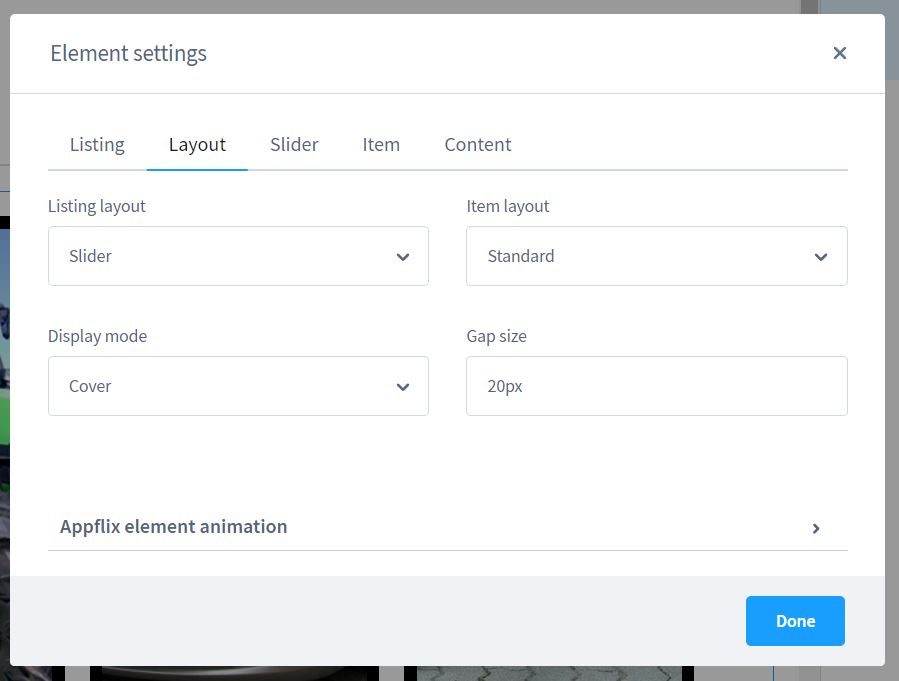Click the Element settings dialog title
The width and height of the screenshot is (899, 681).
[128, 53]
